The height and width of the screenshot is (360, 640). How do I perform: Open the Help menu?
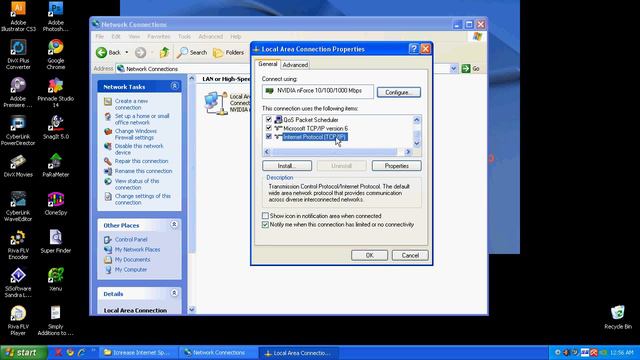(x=236, y=36)
